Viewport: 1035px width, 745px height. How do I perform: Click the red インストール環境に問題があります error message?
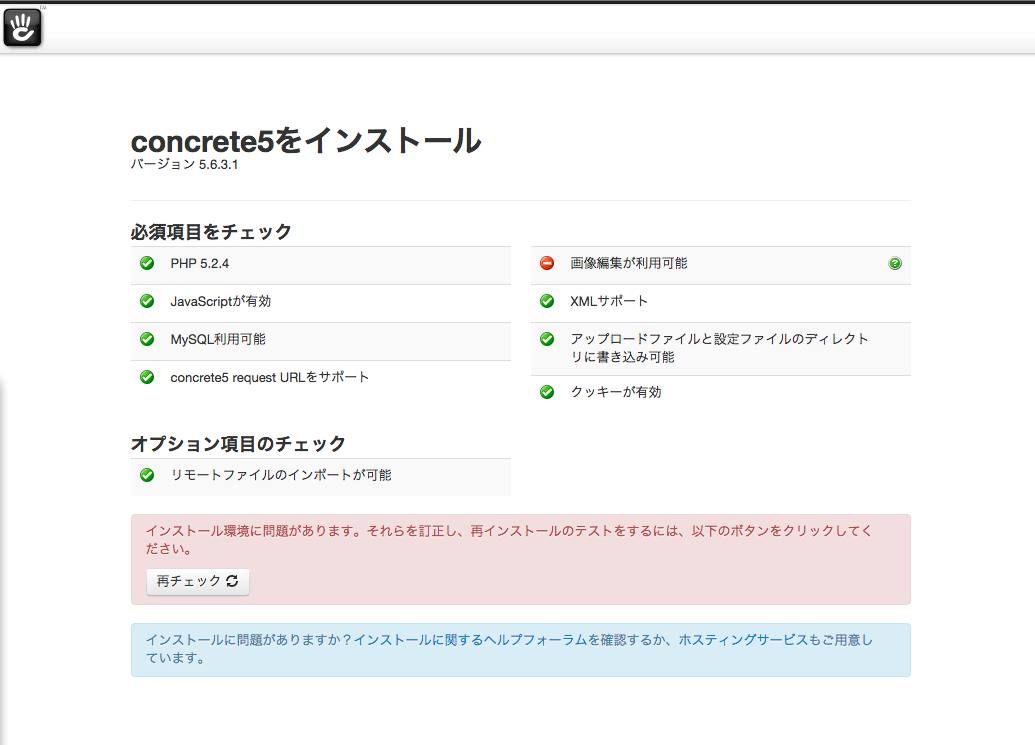point(509,540)
